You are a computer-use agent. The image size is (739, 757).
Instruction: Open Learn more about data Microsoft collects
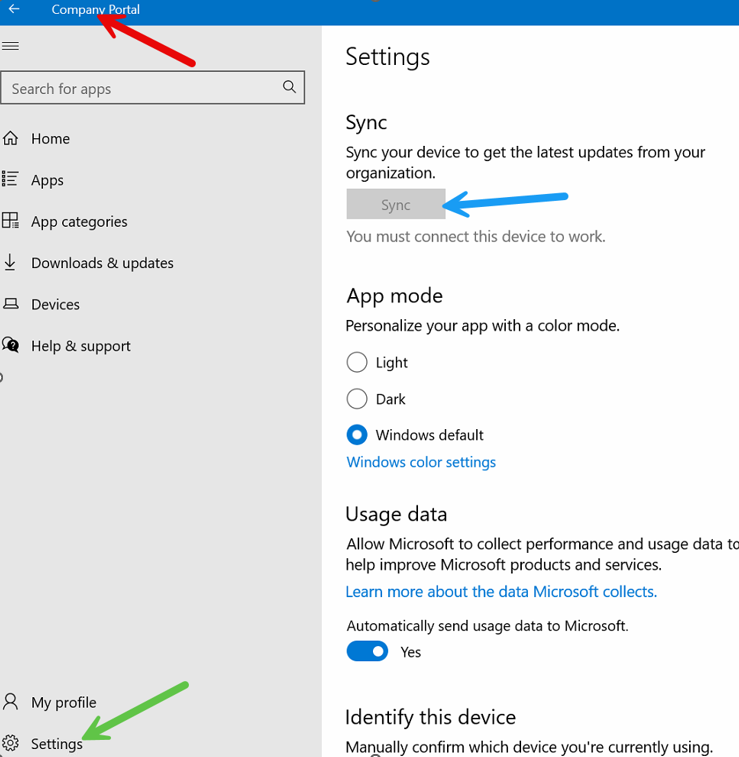[x=501, y=591]
